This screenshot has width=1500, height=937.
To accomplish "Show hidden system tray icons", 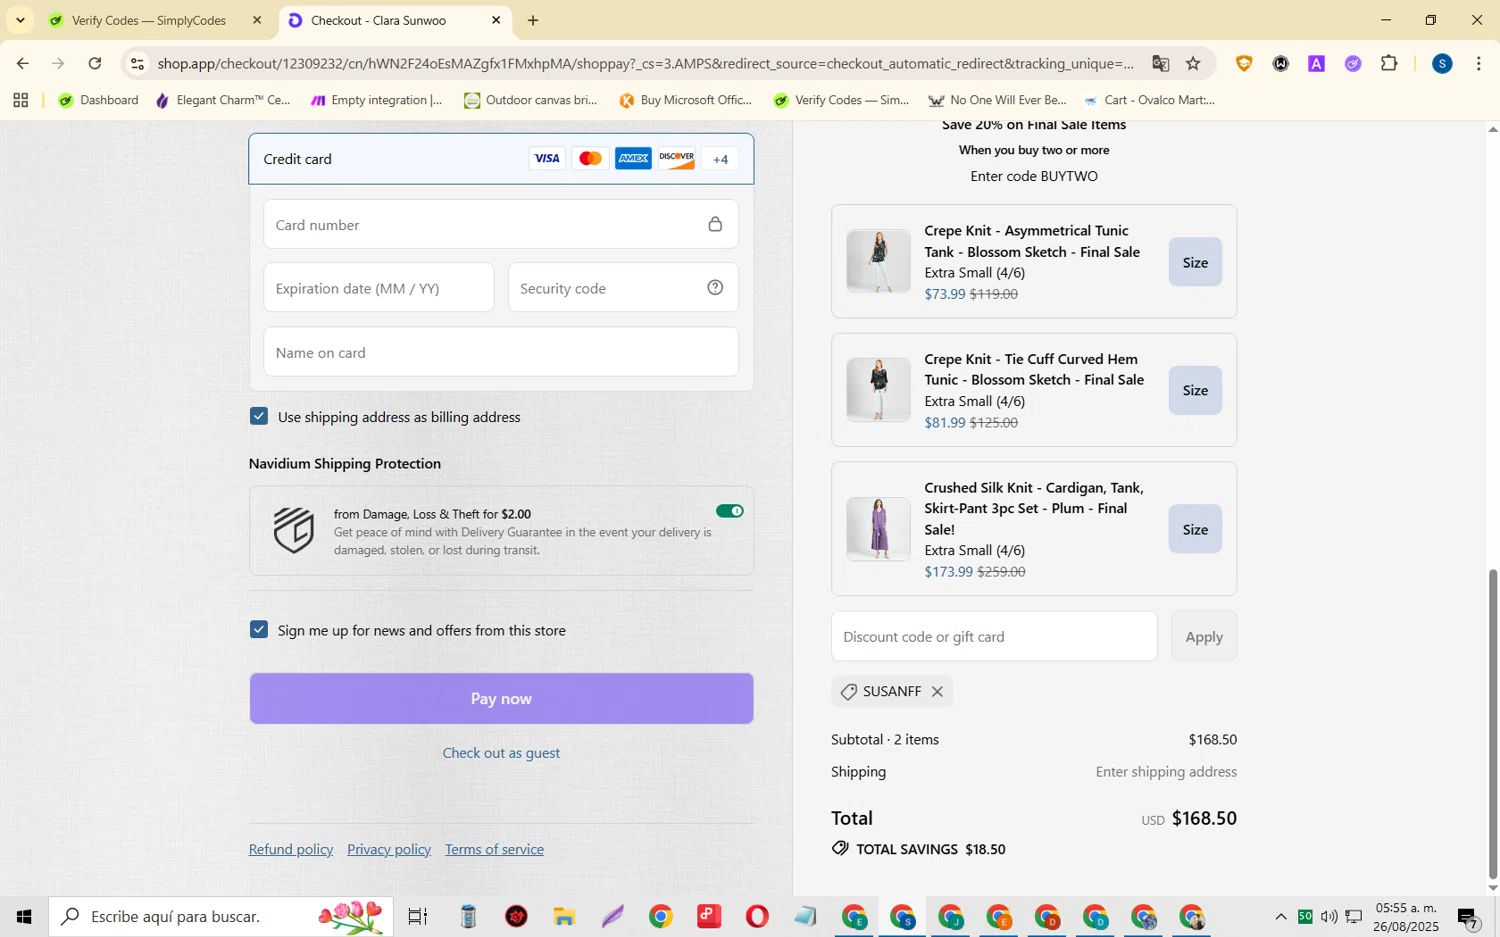I will point(1280,916).
